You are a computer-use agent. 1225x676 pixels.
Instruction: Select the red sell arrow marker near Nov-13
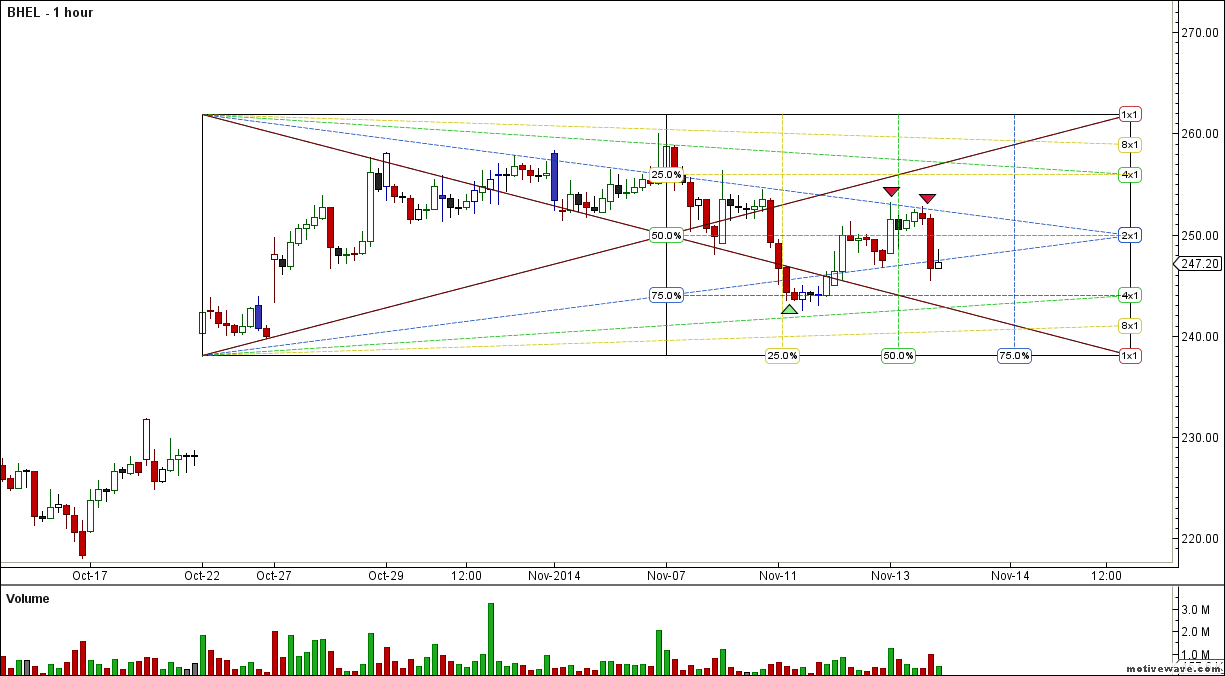coord(890,190)
